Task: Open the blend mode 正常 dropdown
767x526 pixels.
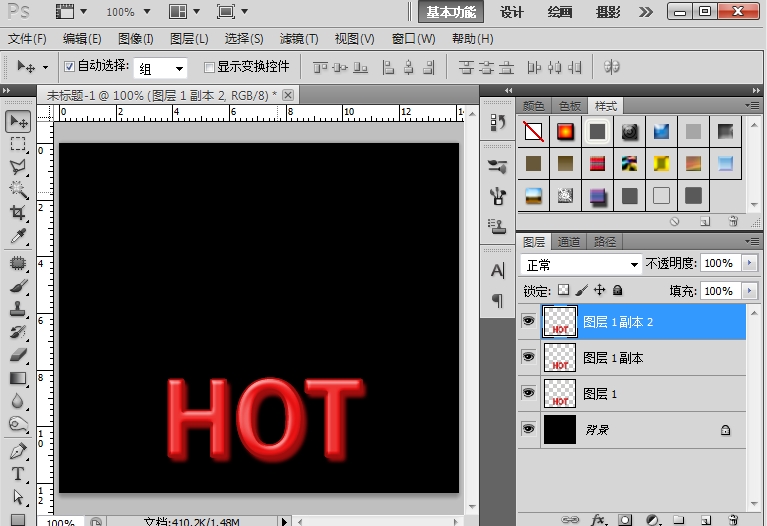Action: pyautogui.click(x=581, y=265)
